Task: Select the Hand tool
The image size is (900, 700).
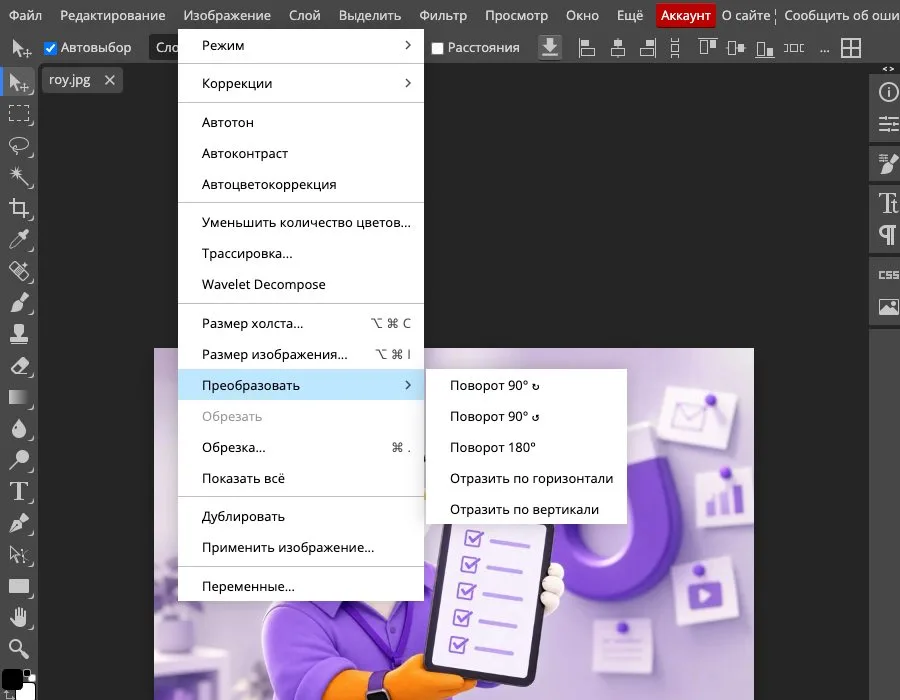Action: (19, 617)
